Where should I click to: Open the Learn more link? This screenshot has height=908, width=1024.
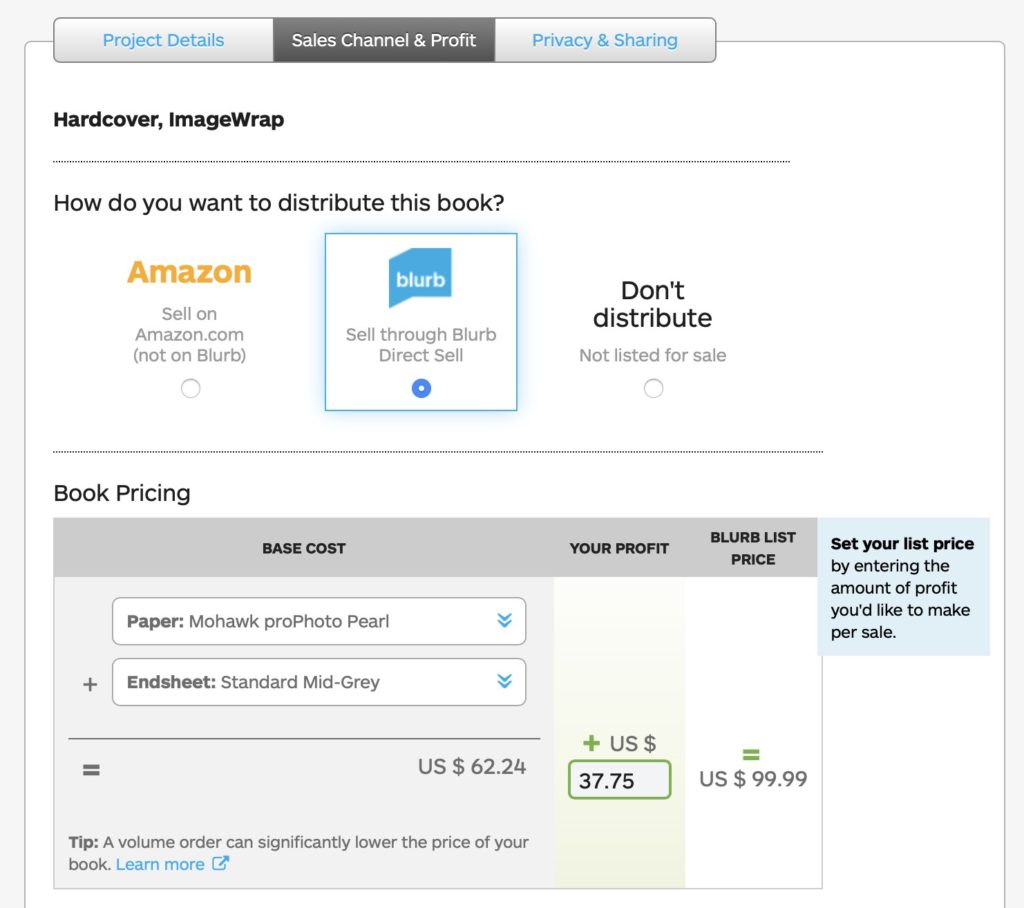[x=160, y=864]
